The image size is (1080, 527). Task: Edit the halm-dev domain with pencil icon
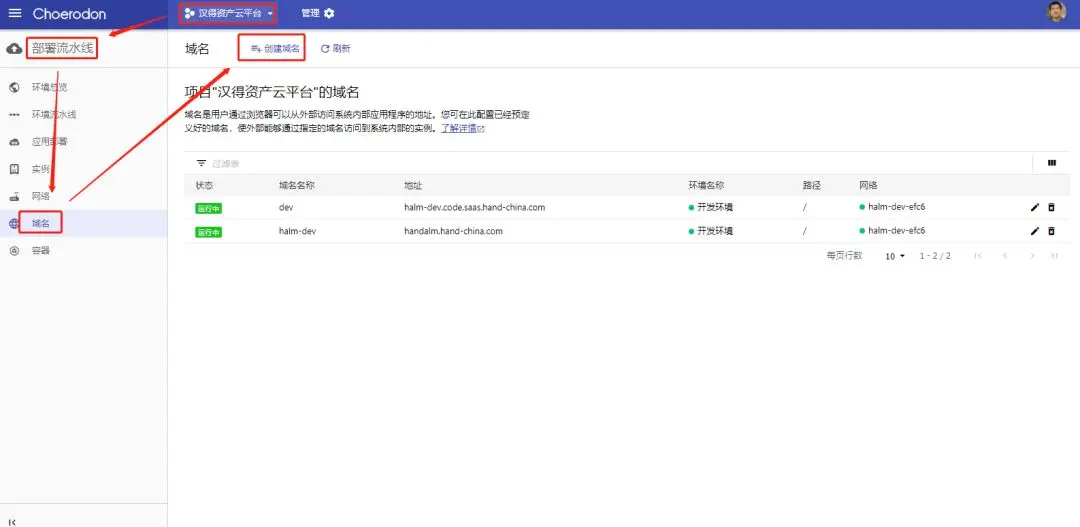click(x=1035, y=231)
